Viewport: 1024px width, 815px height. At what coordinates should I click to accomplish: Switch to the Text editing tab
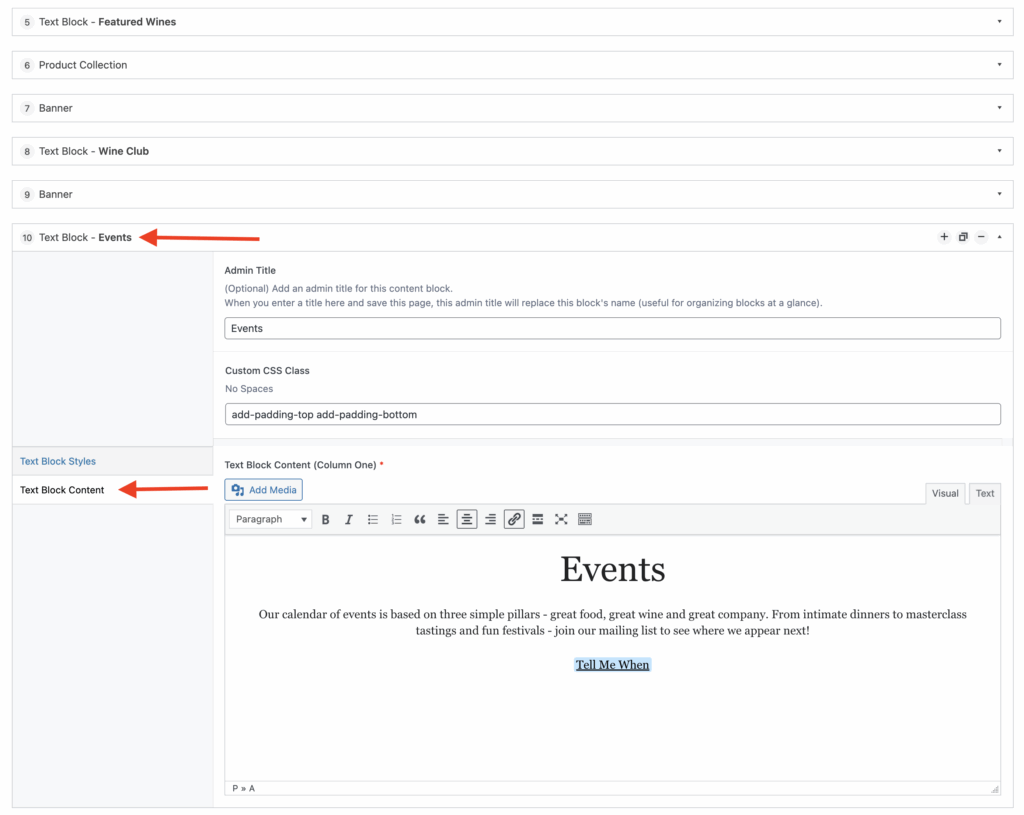click(x=984, y=493)
